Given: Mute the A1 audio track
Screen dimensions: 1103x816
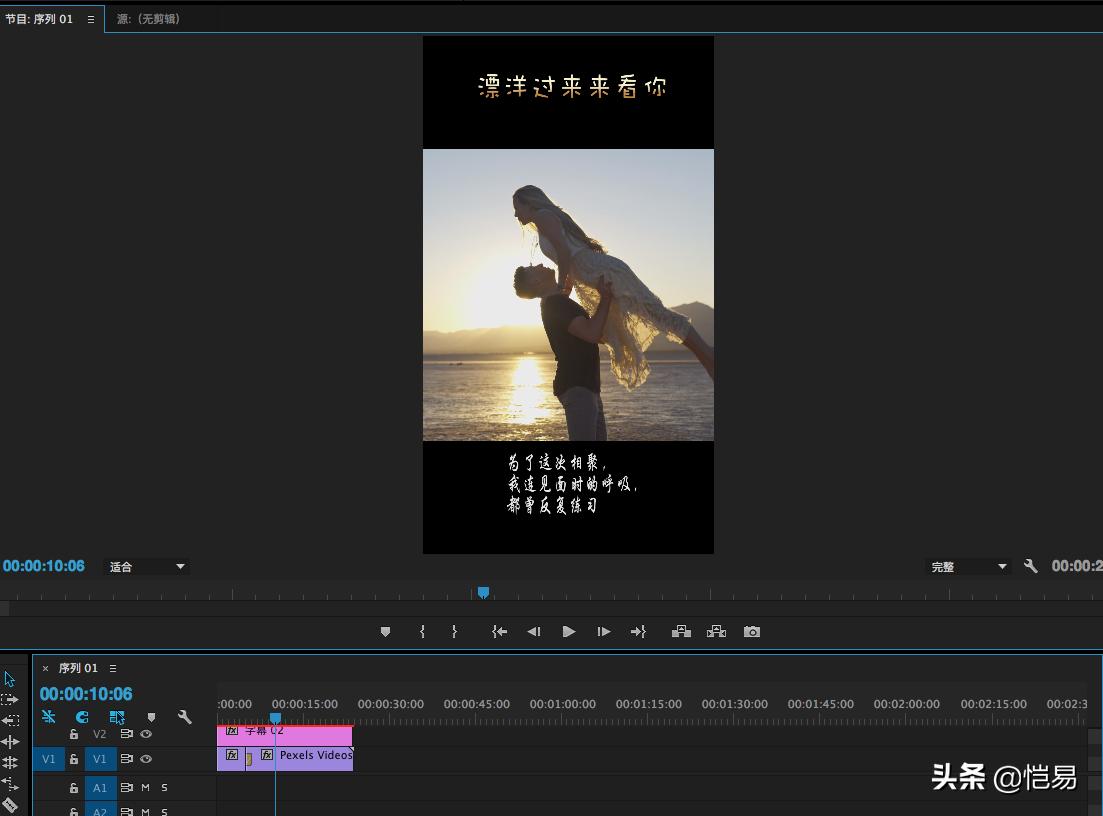Looking at the screenshot, I should click(x=145, y=788).
